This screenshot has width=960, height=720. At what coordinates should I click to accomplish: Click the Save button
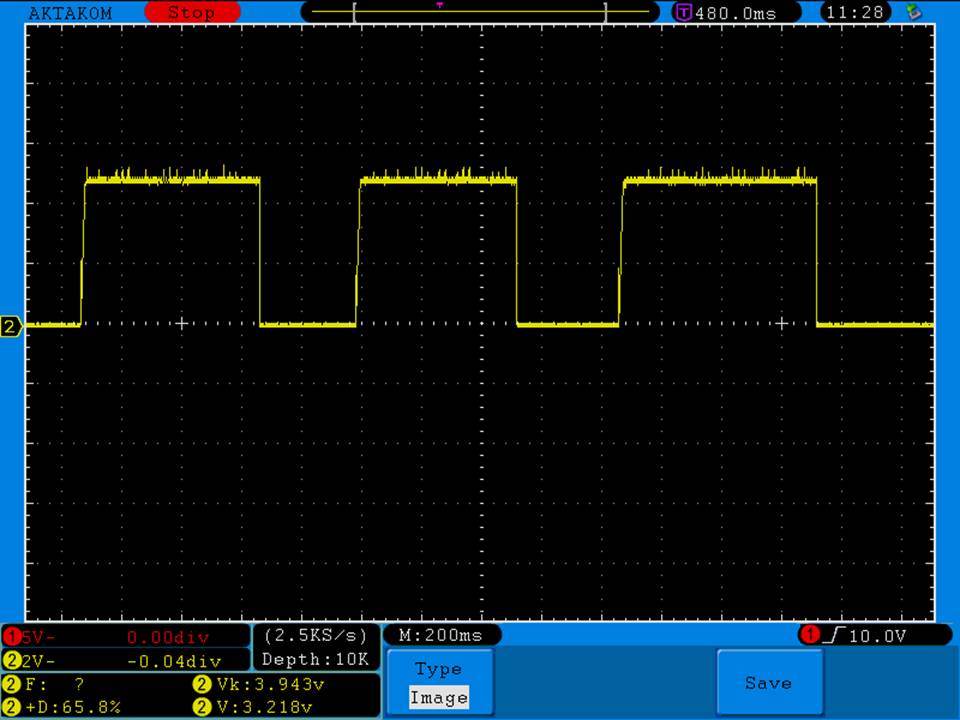pos(768,683)
